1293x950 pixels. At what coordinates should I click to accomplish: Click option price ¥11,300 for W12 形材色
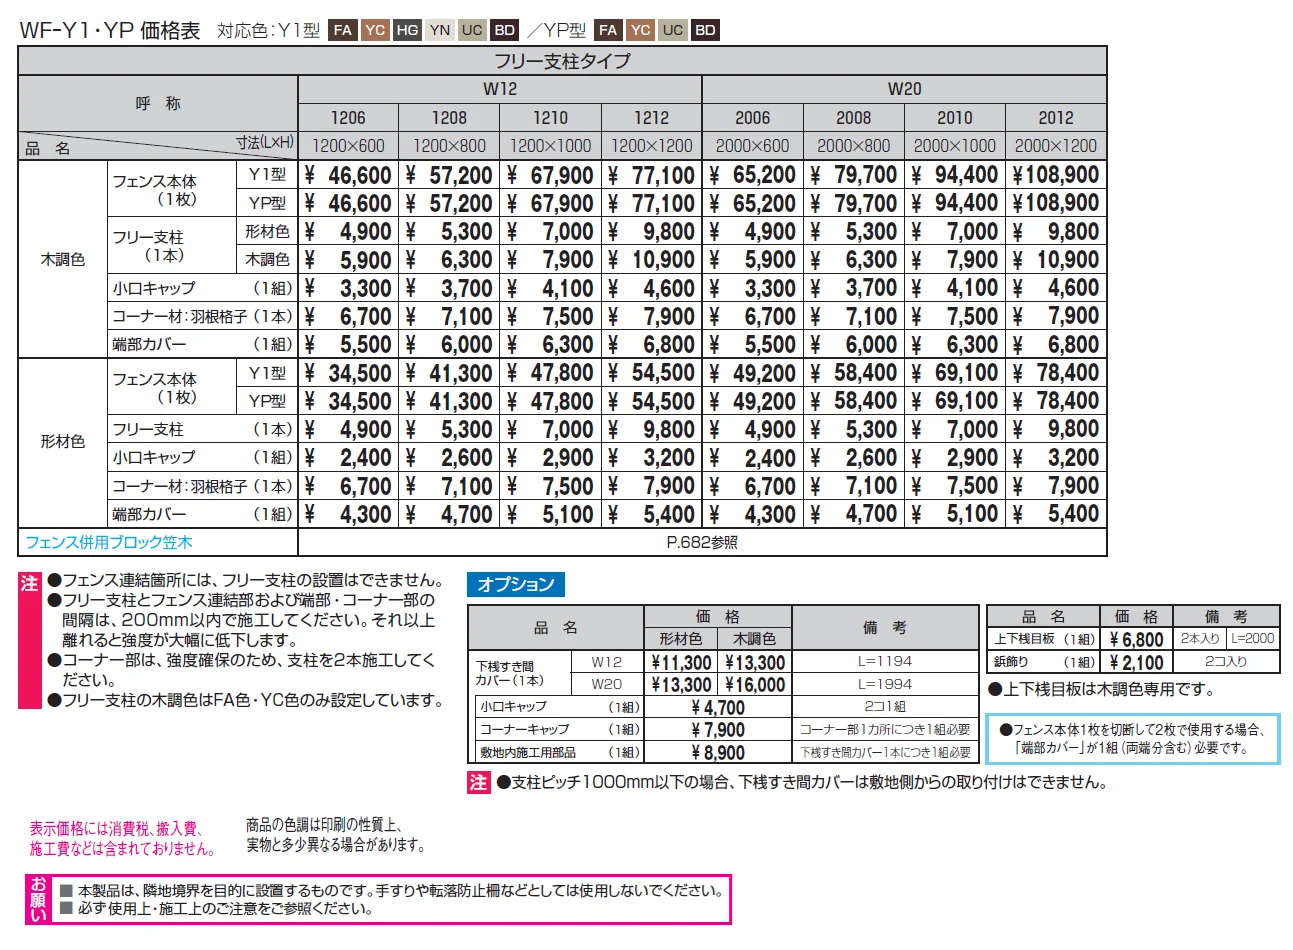click(681, 662)
